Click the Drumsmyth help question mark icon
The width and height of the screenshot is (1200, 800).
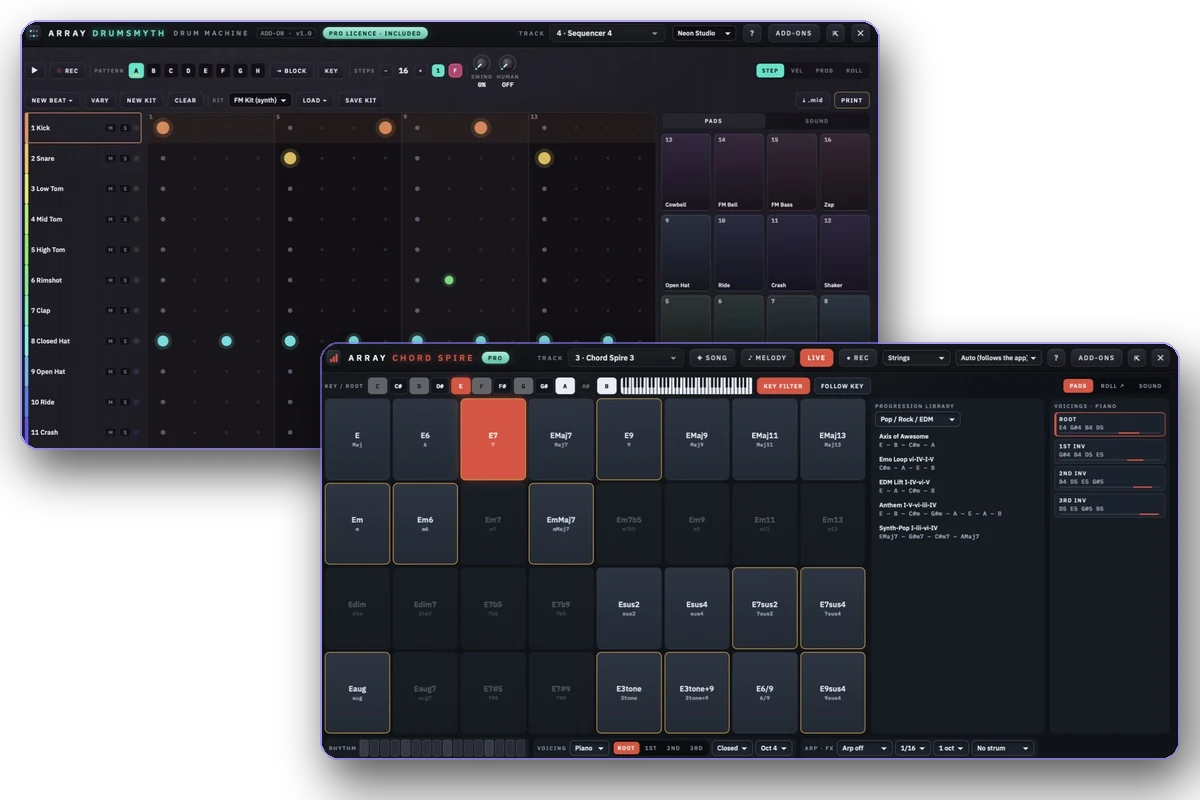(x=753, y=33)
